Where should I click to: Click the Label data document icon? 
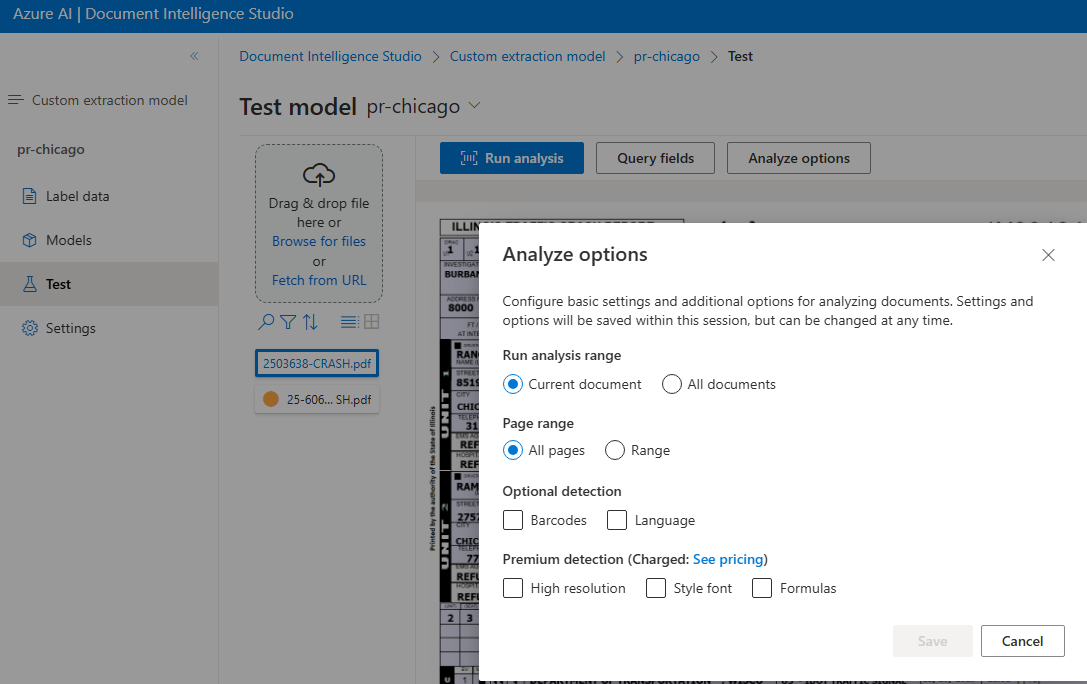pyautogui.click(x=29, y=196)
